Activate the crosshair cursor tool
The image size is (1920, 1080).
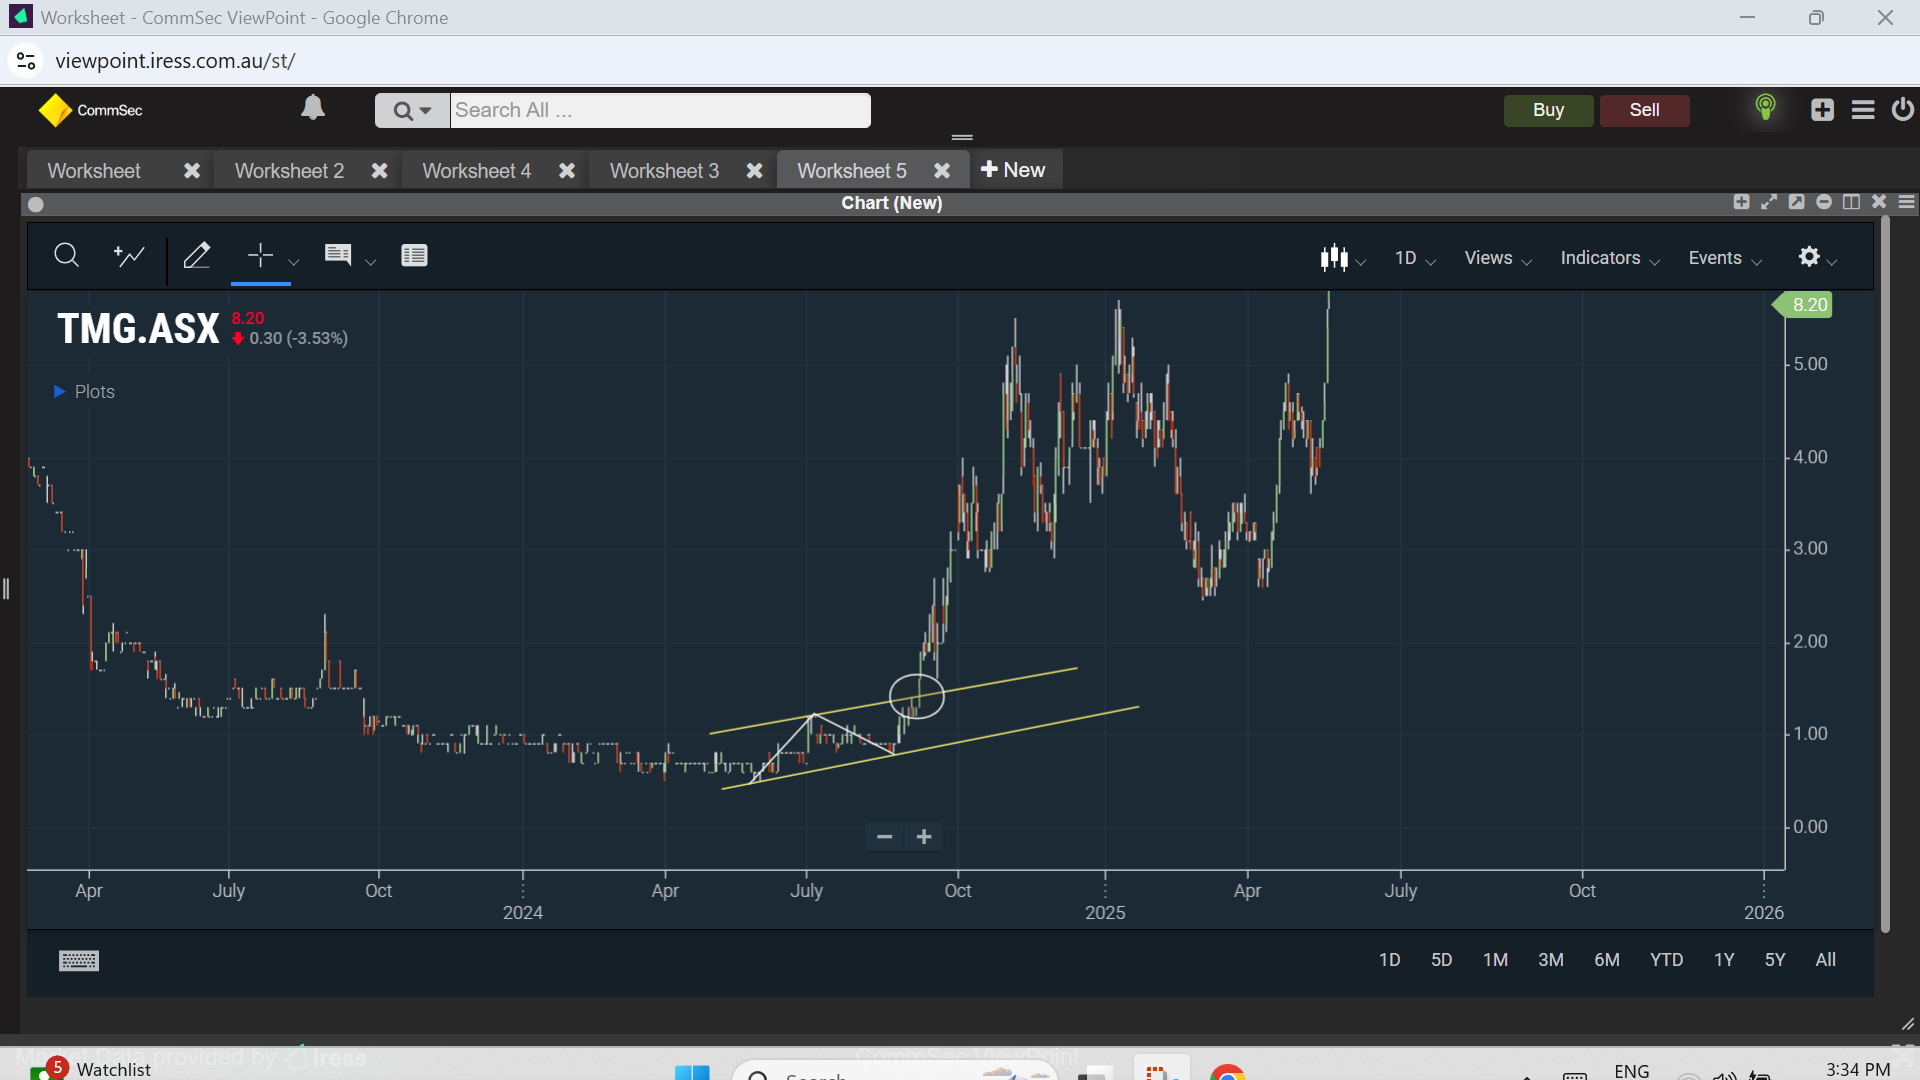click(260, 256)
